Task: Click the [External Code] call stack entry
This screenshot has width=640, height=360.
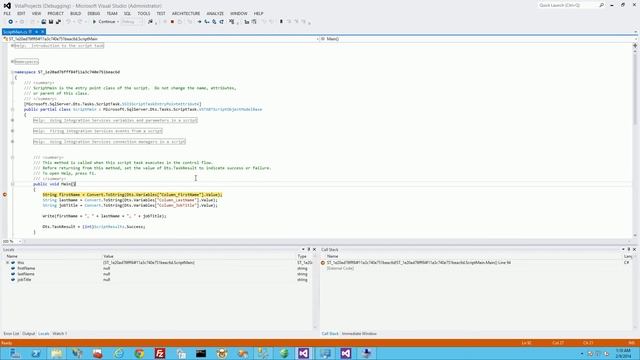Action: (340, 269)
